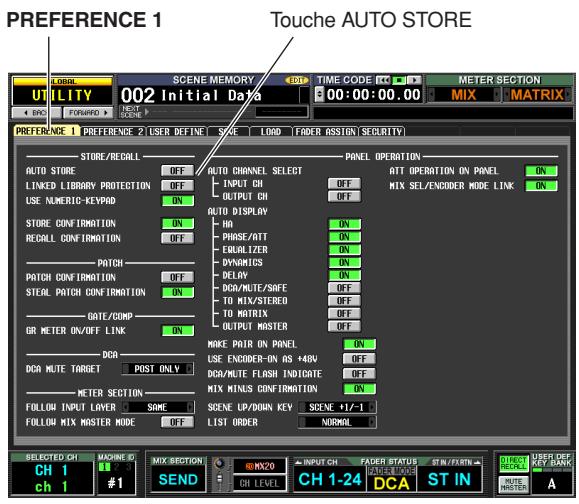Enable auto display TO MIX/STEREO
This screenshot has width=579, height=504.
[x=344, y=301]
